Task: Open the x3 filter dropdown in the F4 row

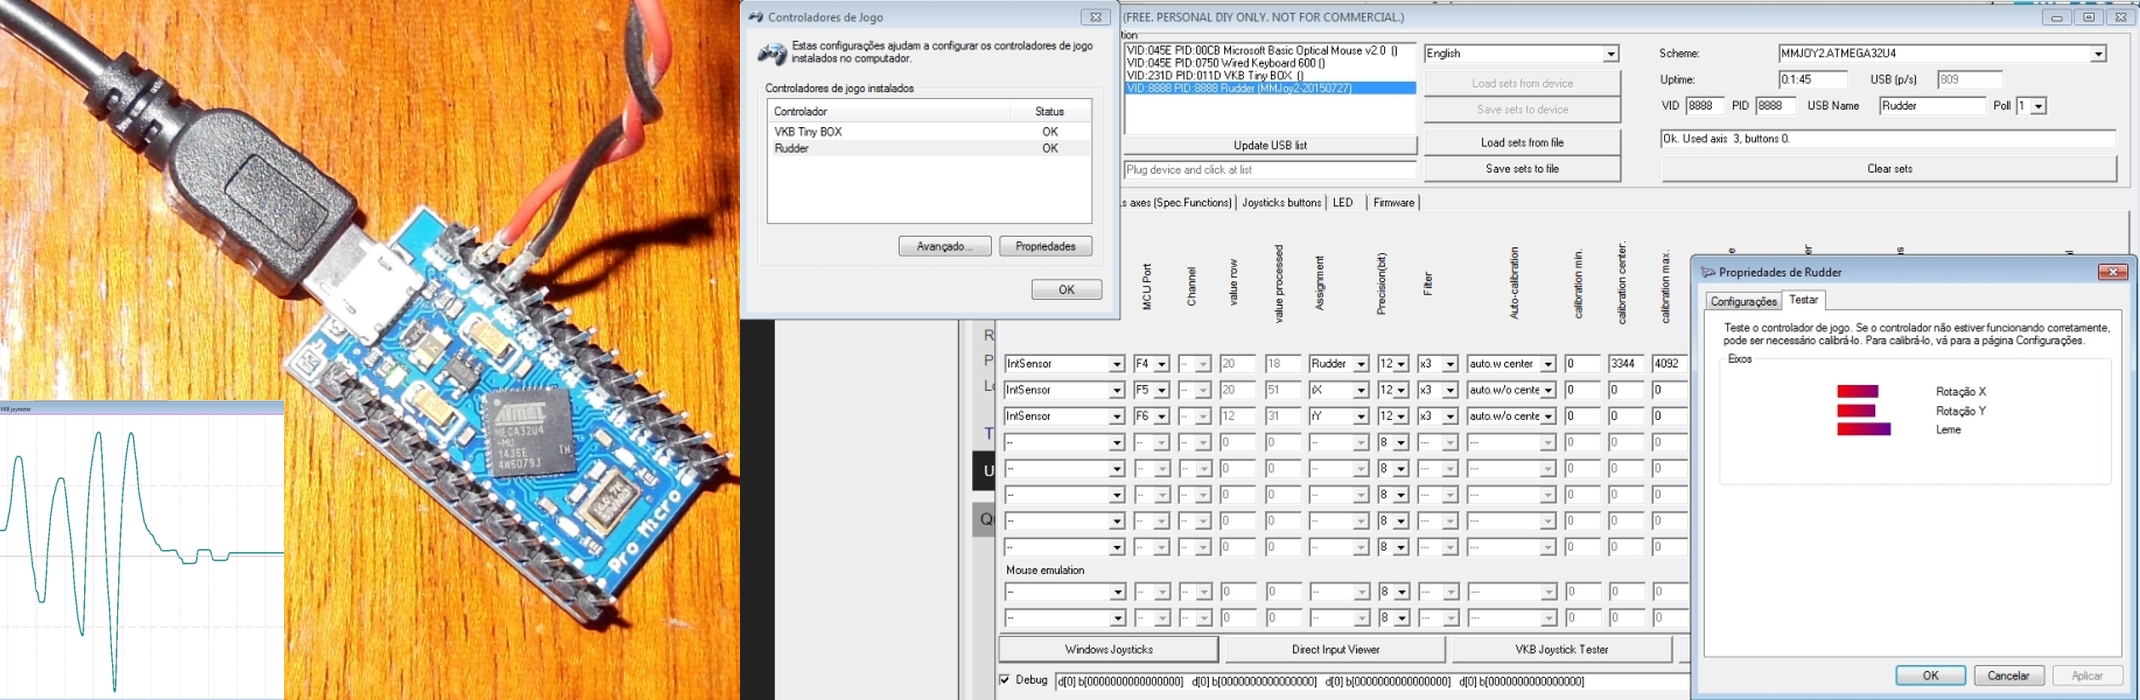Action: [1449, 364]
